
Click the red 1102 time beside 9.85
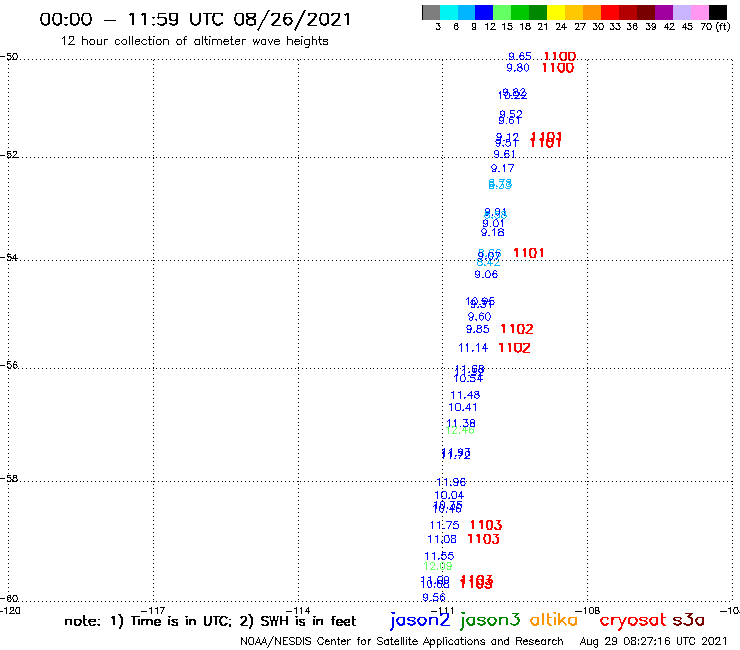(517, 329)
